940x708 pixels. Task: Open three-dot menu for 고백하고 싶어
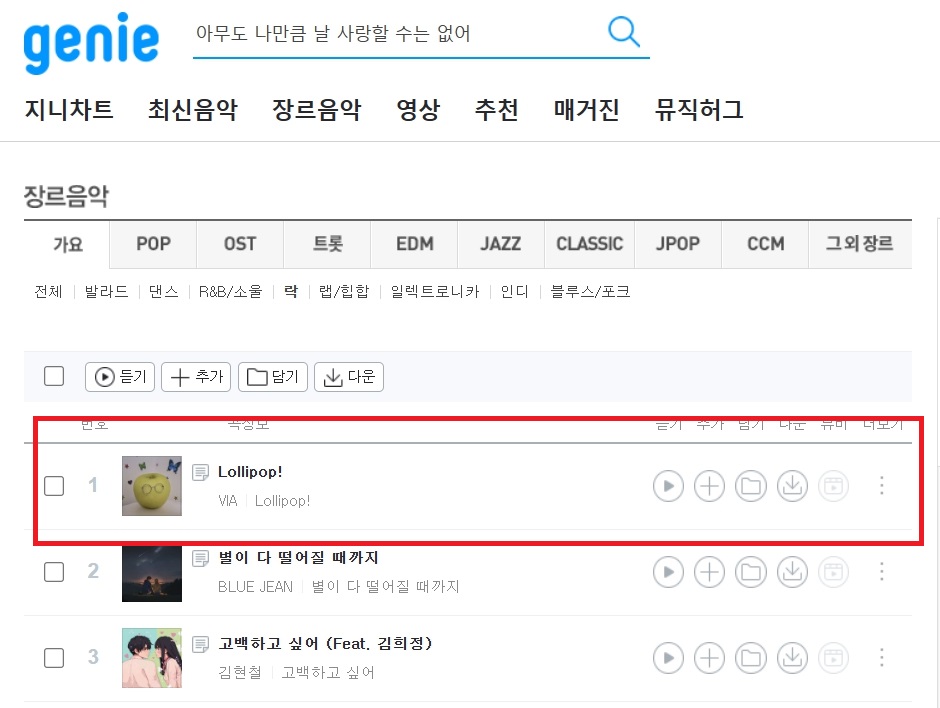881,658
